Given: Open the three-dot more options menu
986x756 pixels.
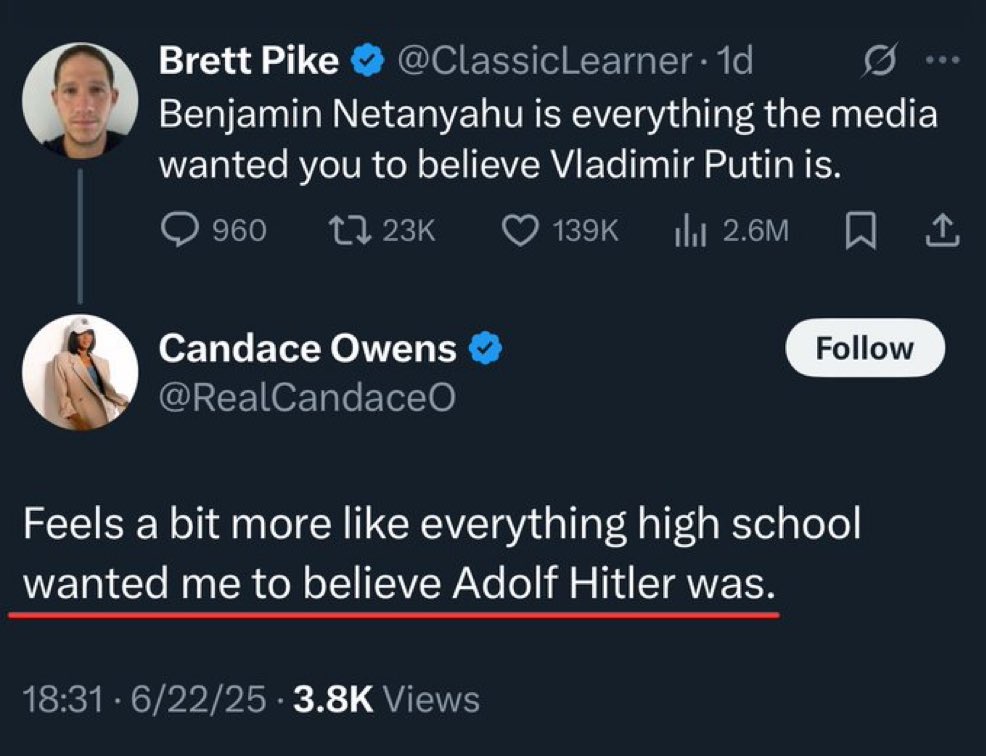Looking at the screenshot, I should (943, 60).
